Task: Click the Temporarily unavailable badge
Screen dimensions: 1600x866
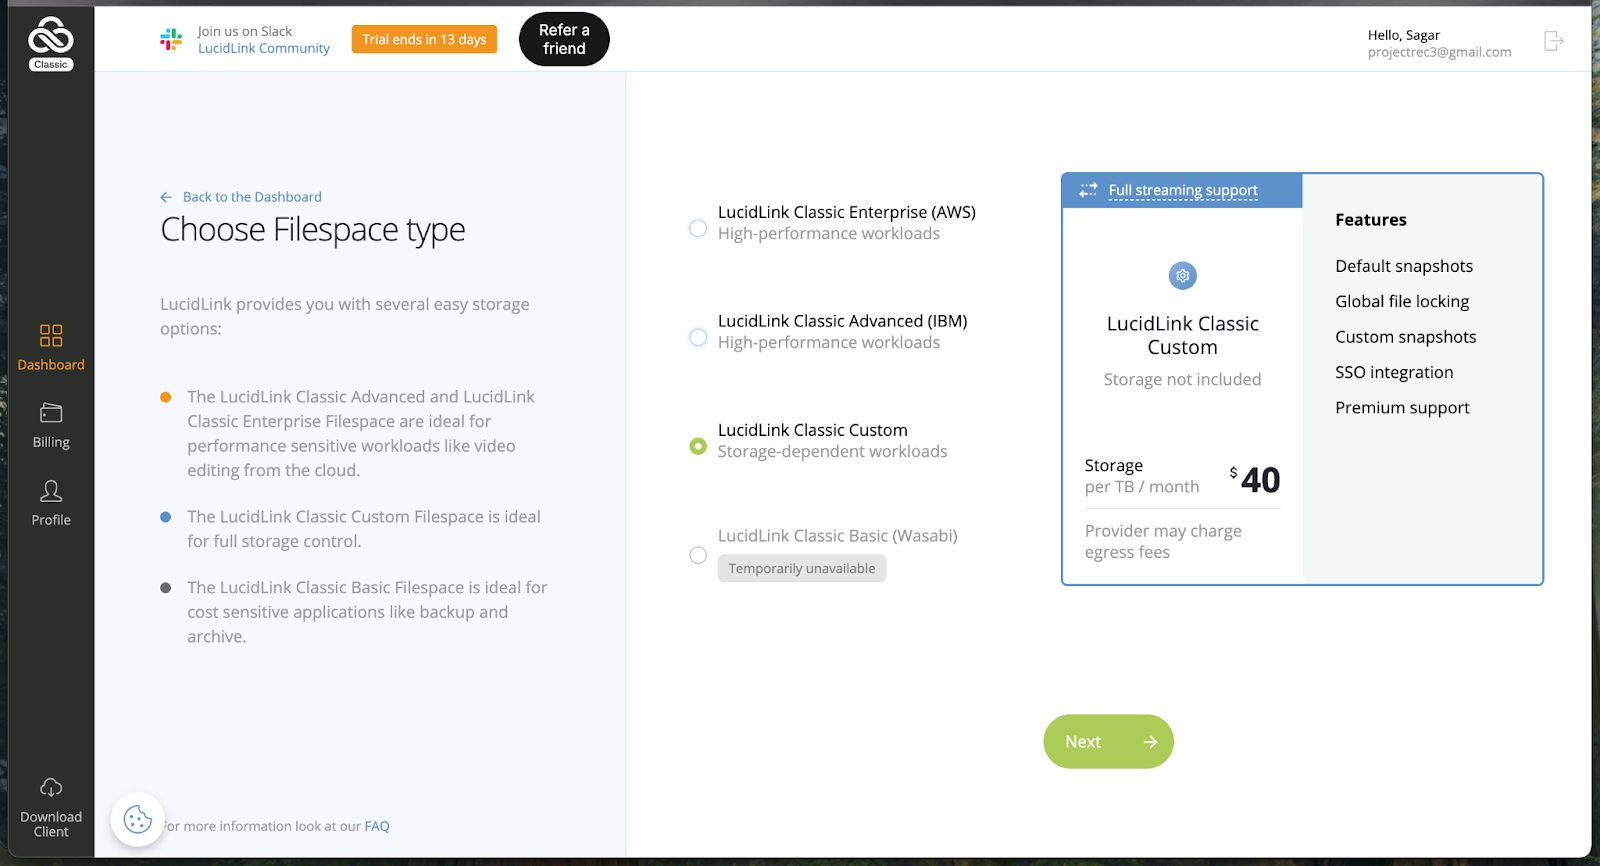Action: tap(802, 568)
